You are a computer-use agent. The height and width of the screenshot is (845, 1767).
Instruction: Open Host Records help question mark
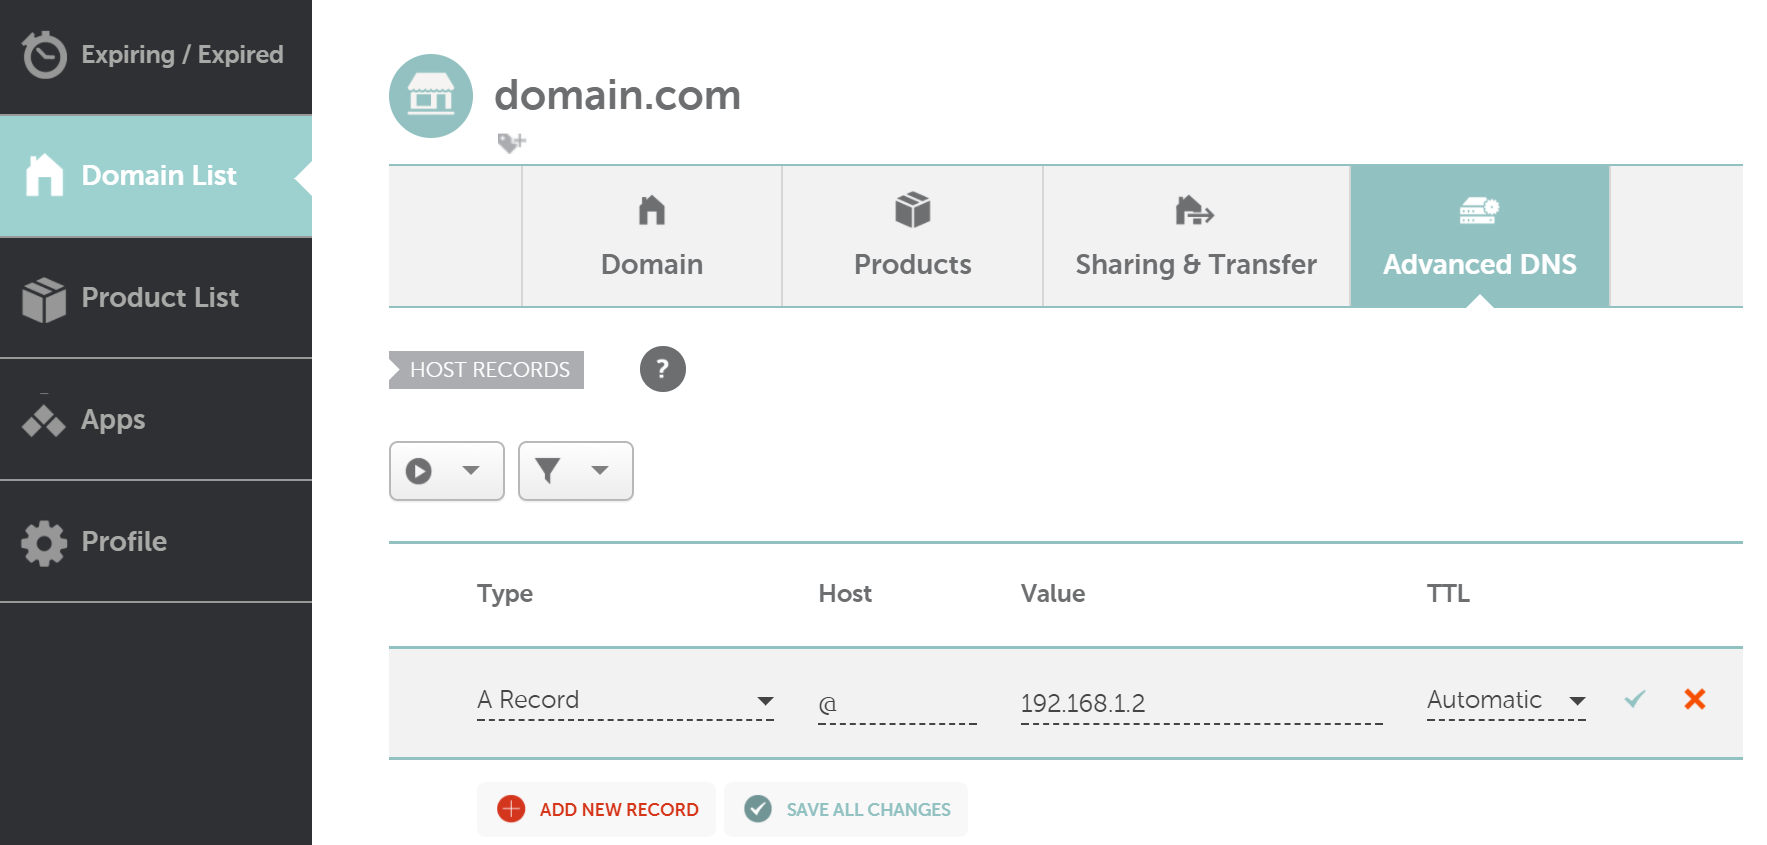click(662, 369)
